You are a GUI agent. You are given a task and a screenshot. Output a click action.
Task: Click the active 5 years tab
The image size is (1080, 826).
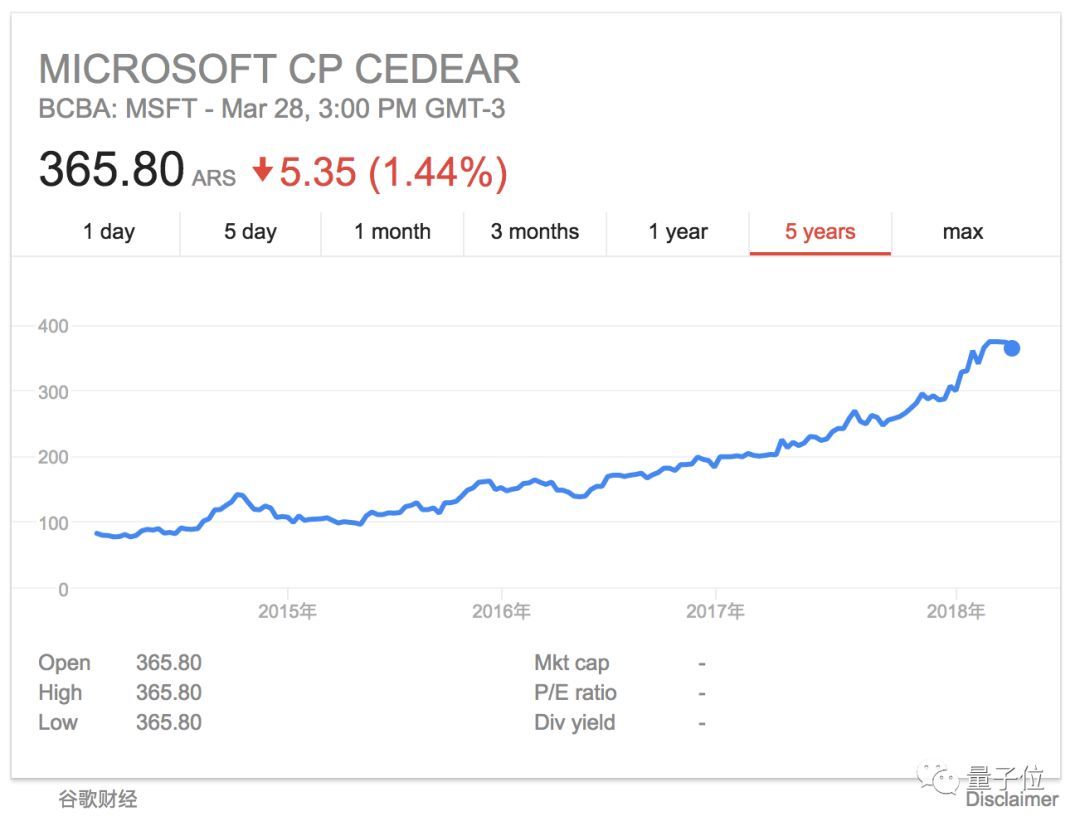coord(820,232)
